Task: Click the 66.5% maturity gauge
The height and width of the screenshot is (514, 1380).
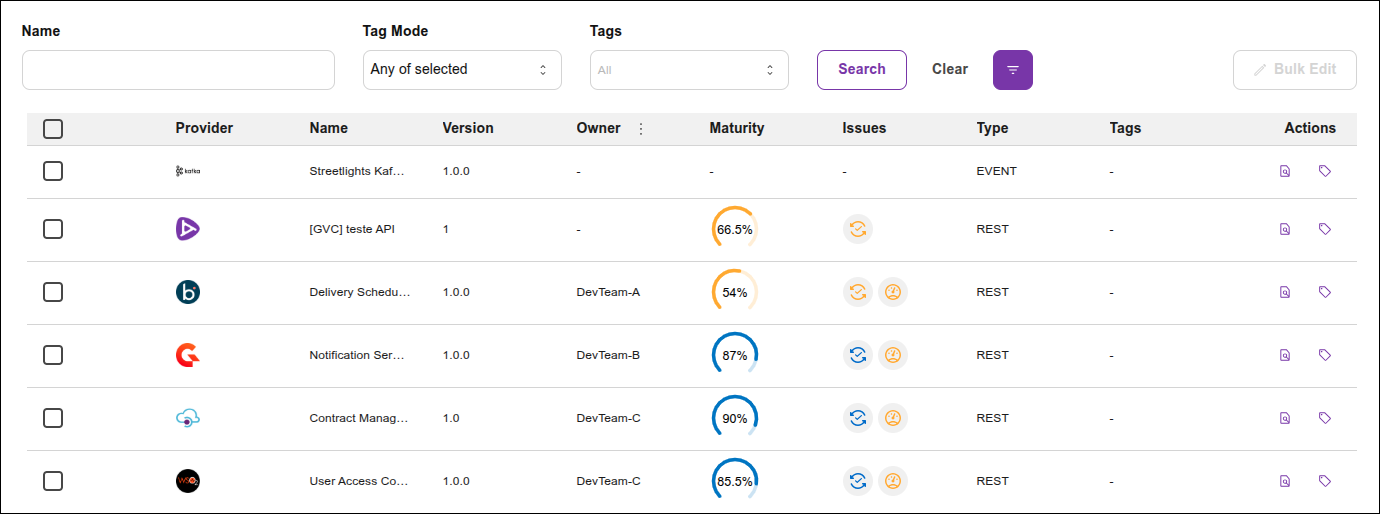Action: (735, 229)
